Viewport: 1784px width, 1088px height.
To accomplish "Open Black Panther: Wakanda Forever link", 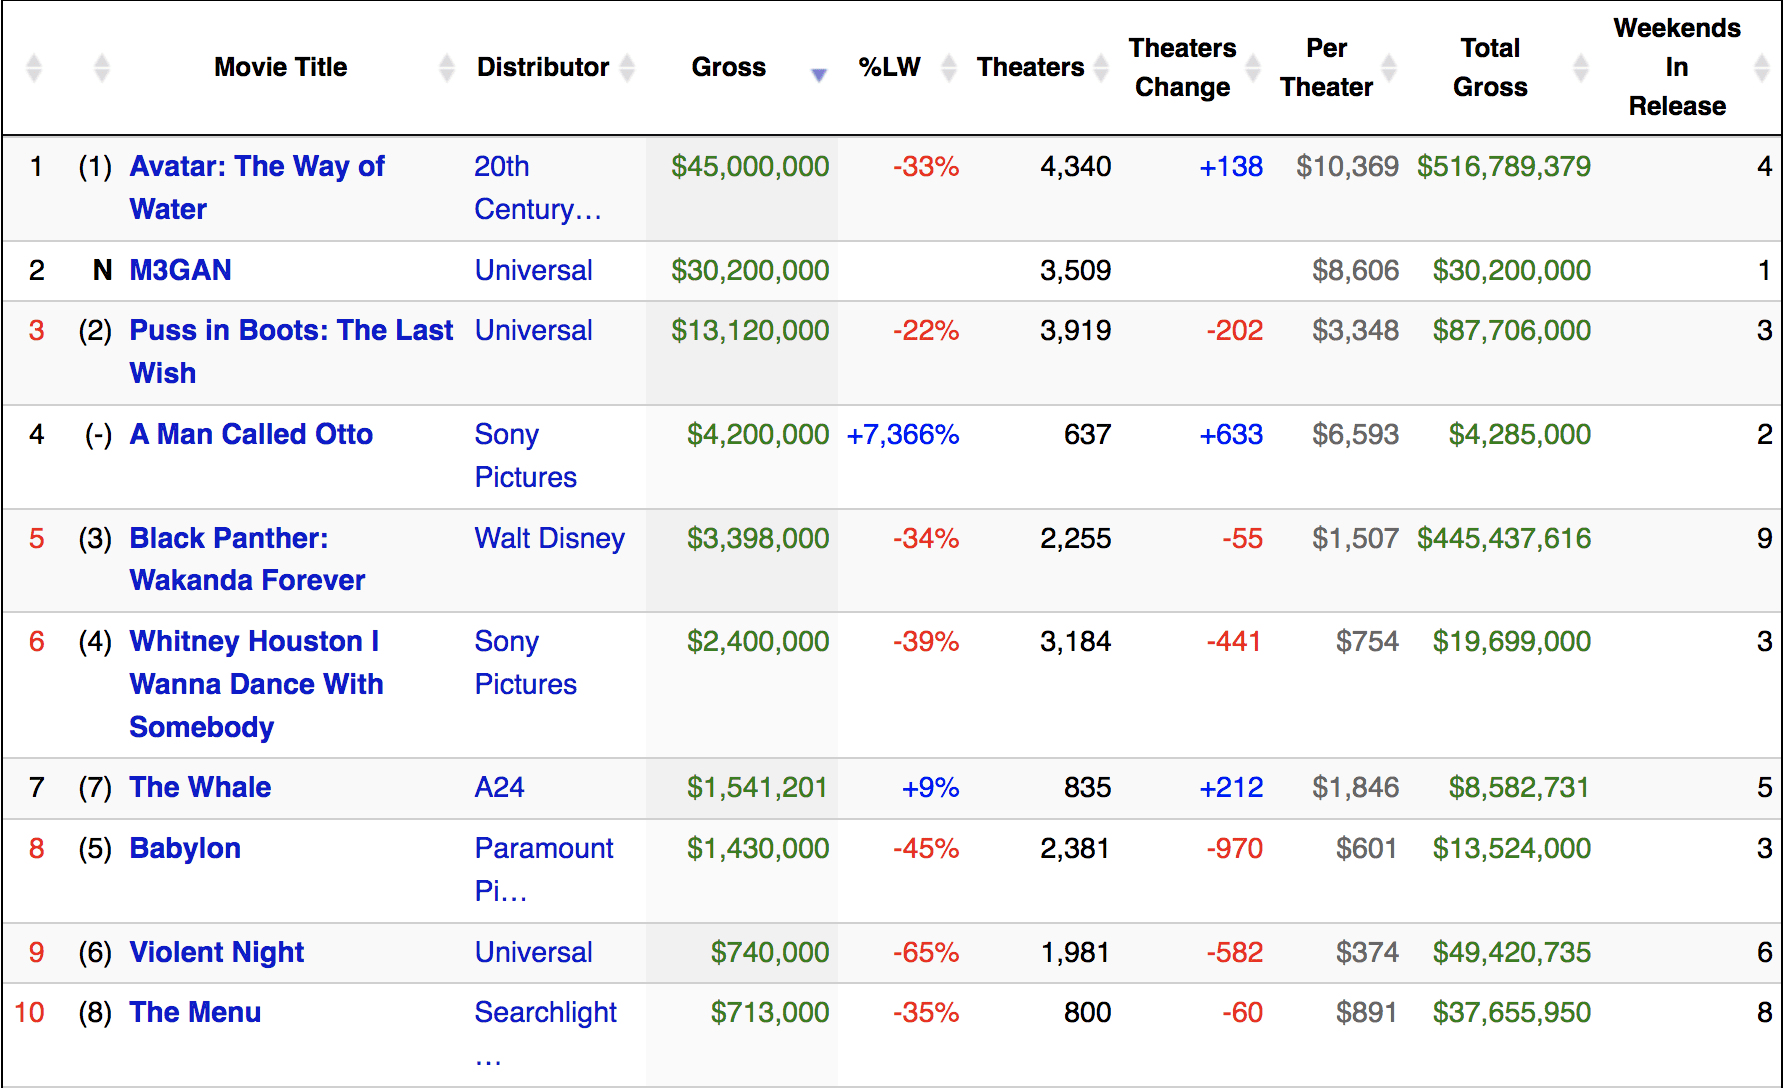I will click(x=247, y=559).
